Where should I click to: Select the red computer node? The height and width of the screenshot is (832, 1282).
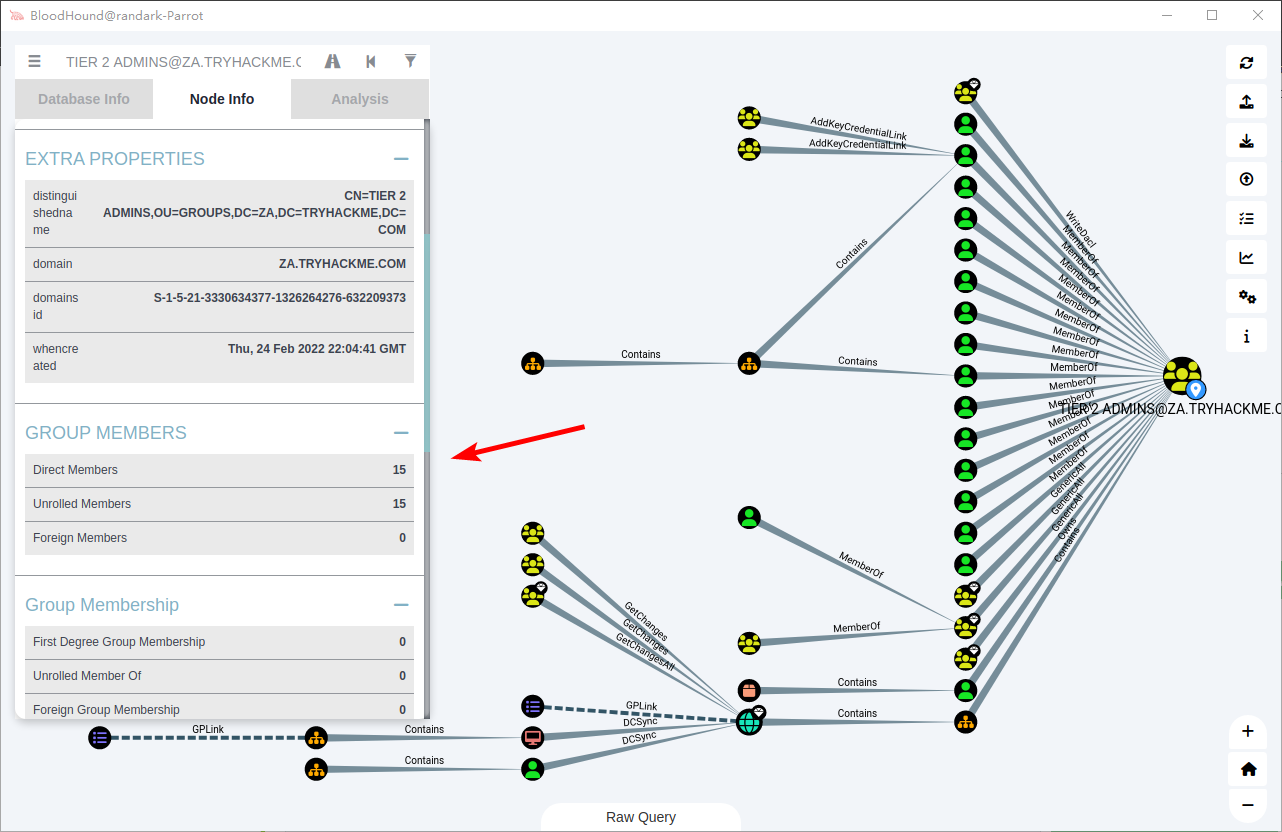point(533,738)
